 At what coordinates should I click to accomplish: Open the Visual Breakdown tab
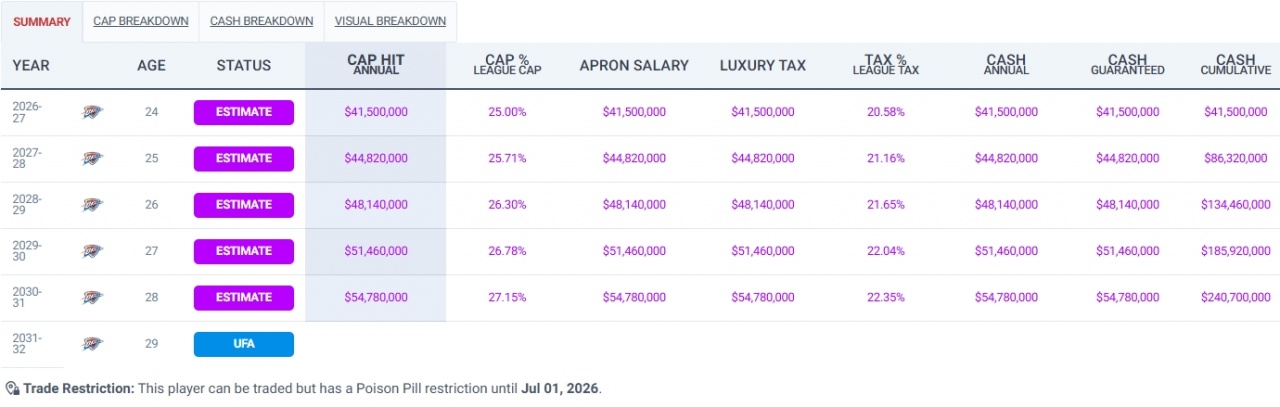point(390,21)
